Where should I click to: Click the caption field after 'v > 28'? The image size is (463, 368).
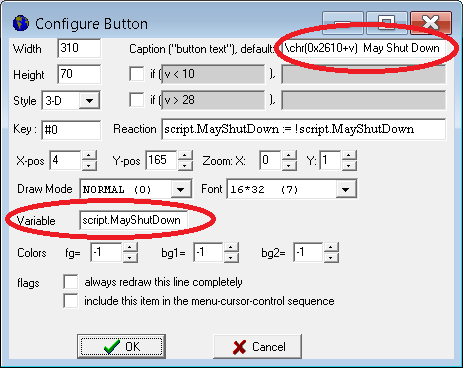(x=363, y=100)
